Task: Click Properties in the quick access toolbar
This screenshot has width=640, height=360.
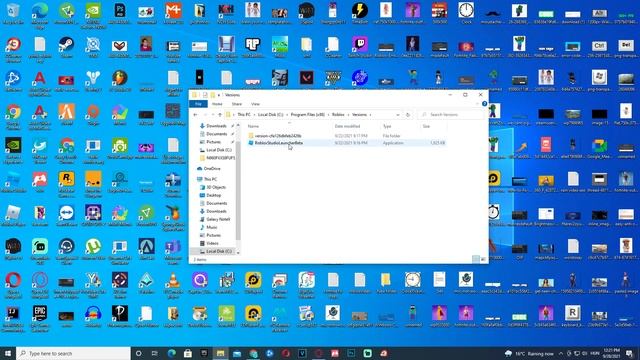Action: point(205,95)
